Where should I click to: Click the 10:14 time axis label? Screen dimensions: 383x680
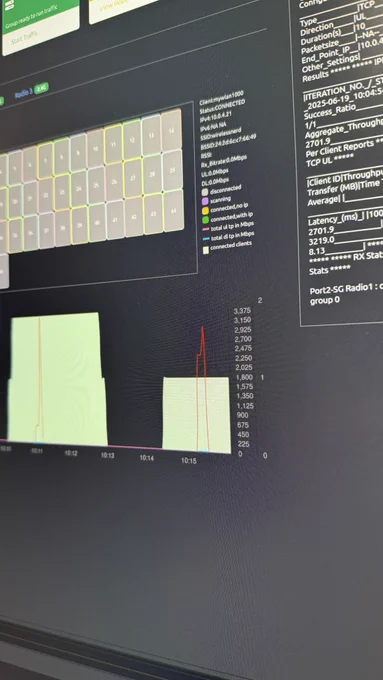(x=147, y=458)
